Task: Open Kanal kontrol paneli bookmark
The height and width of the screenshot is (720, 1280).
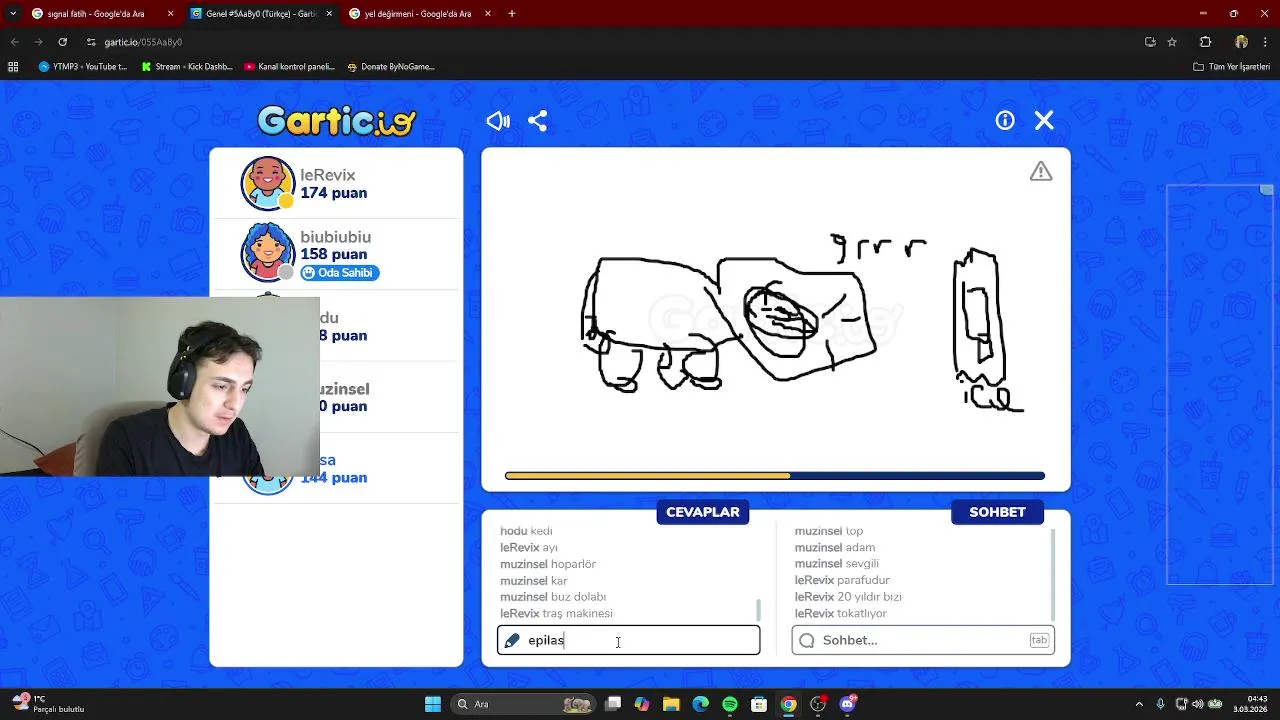Action: pos(290,67)
